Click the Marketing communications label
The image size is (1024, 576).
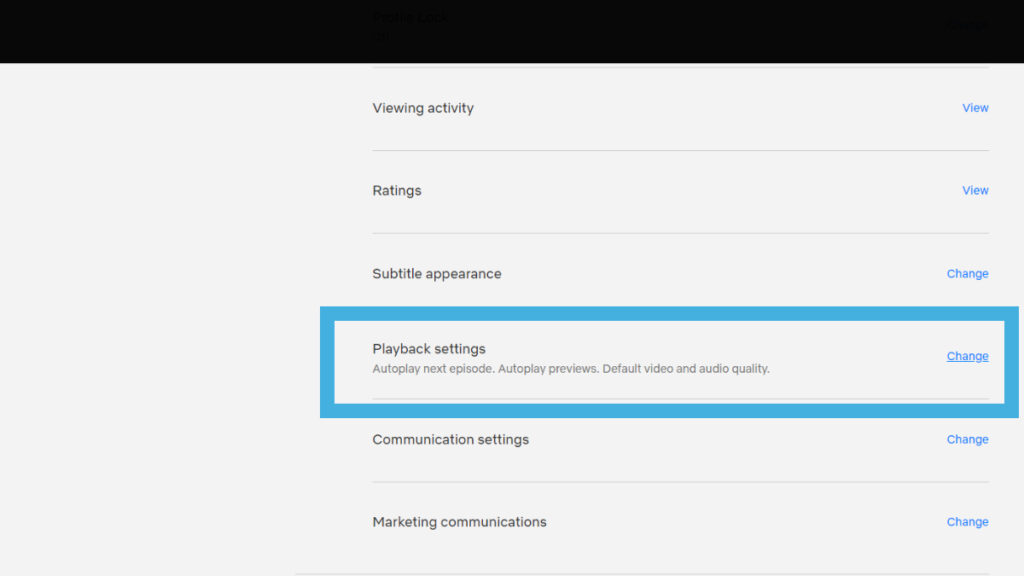(x=459, y=521)
